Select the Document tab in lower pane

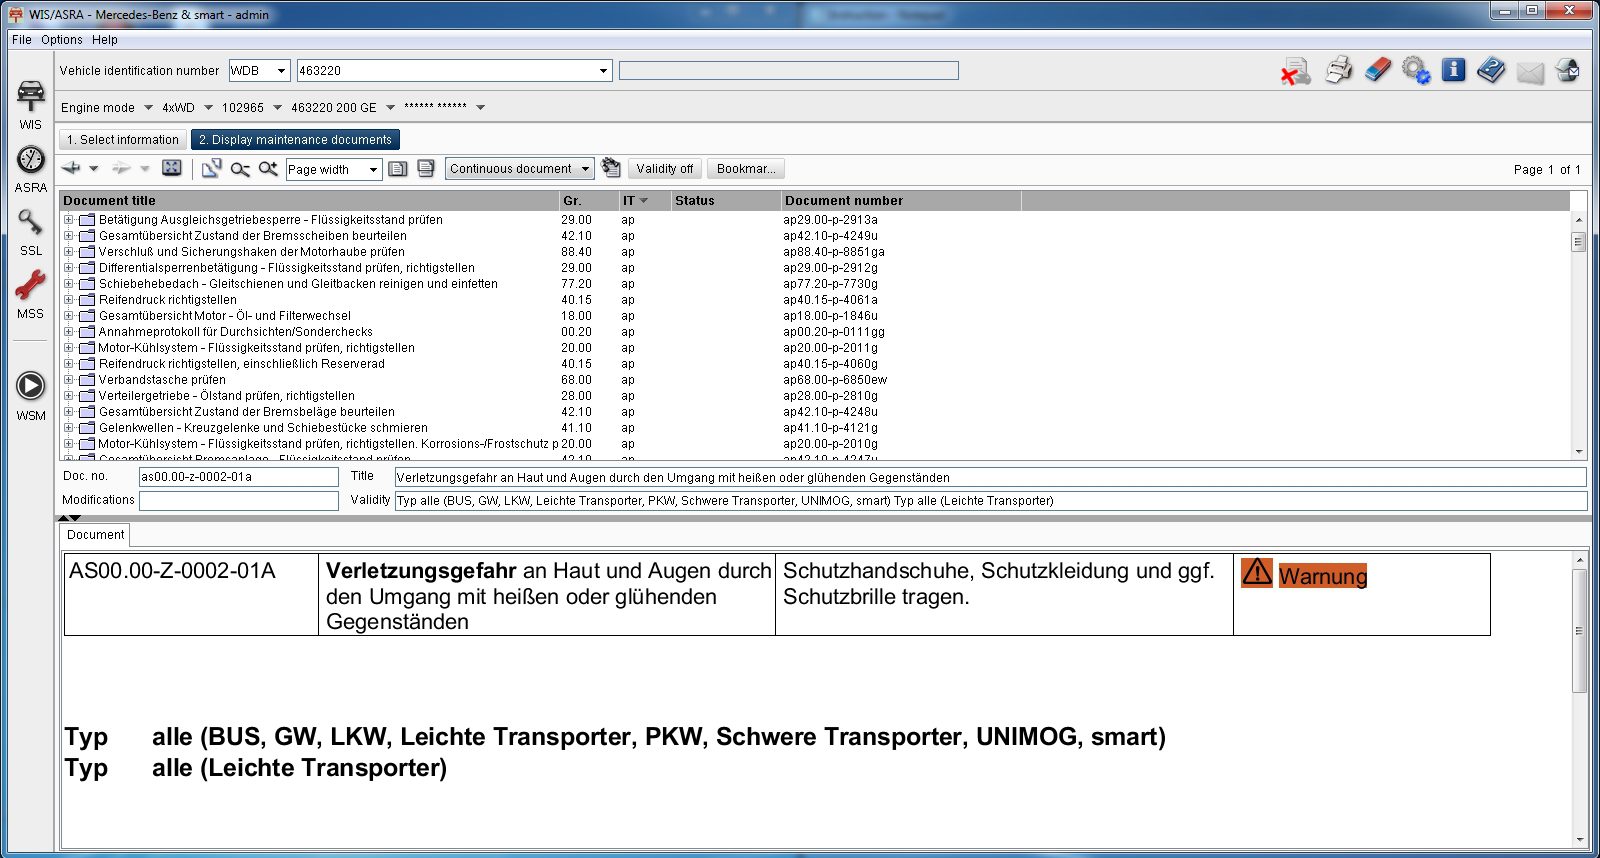pyautogui.click(x=96, y=535)
